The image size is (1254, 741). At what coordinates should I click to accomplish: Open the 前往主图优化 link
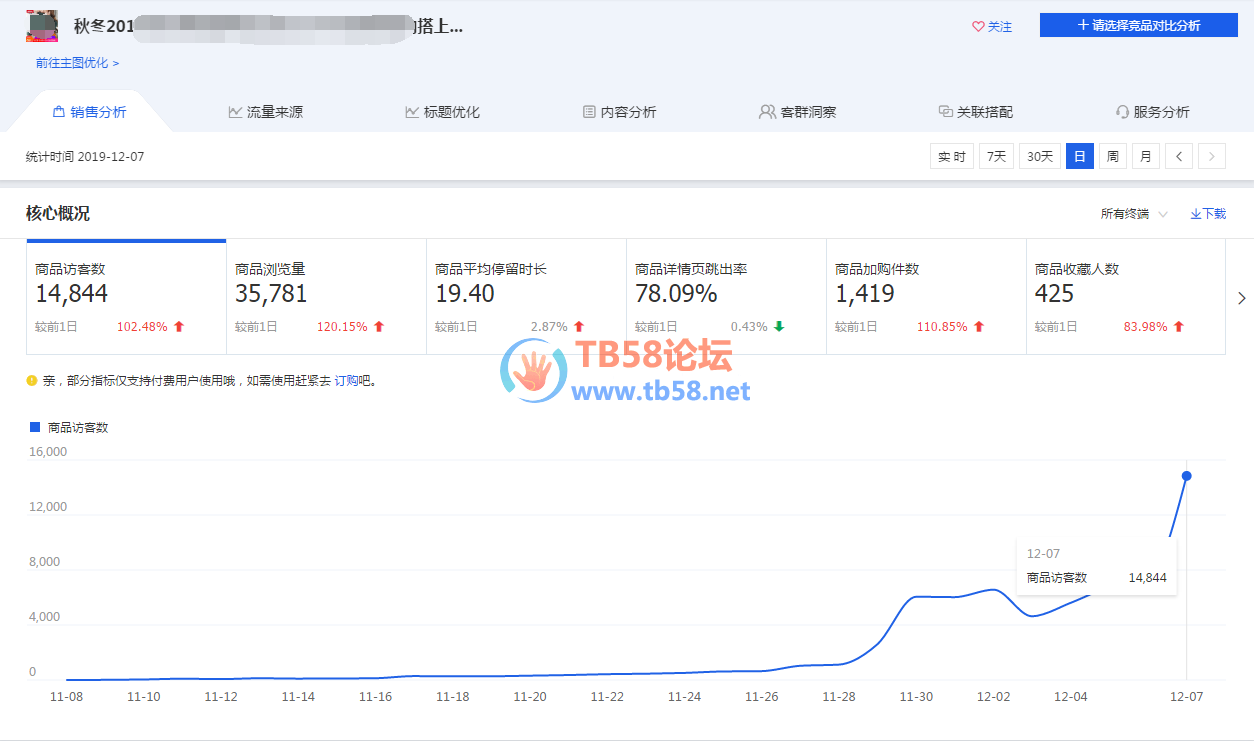(77, 63)
